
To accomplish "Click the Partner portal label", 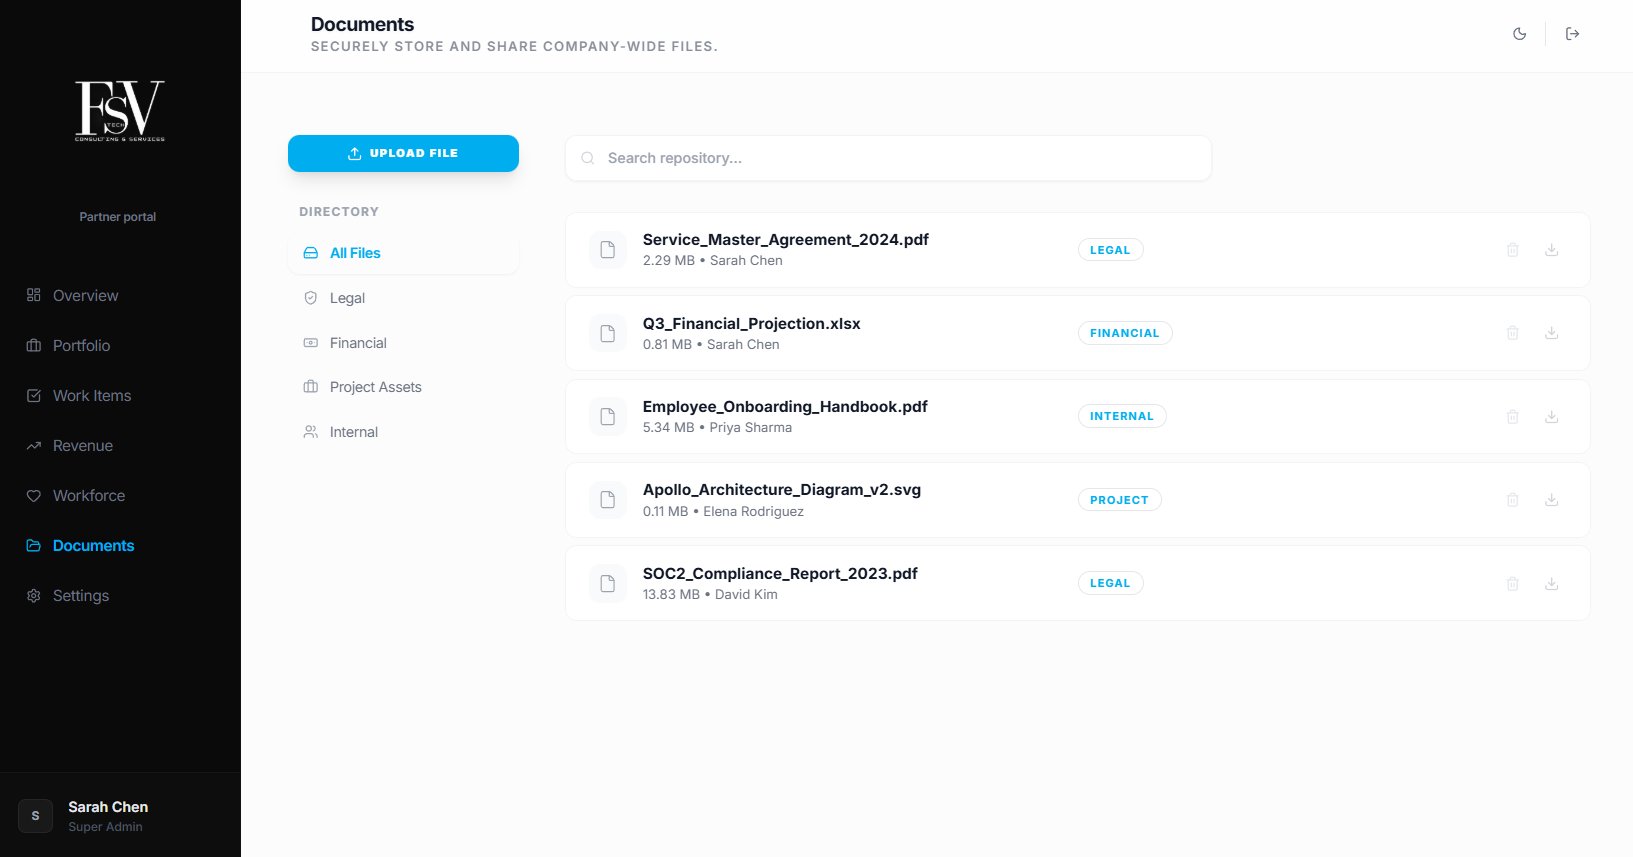I will coord(118,217).
